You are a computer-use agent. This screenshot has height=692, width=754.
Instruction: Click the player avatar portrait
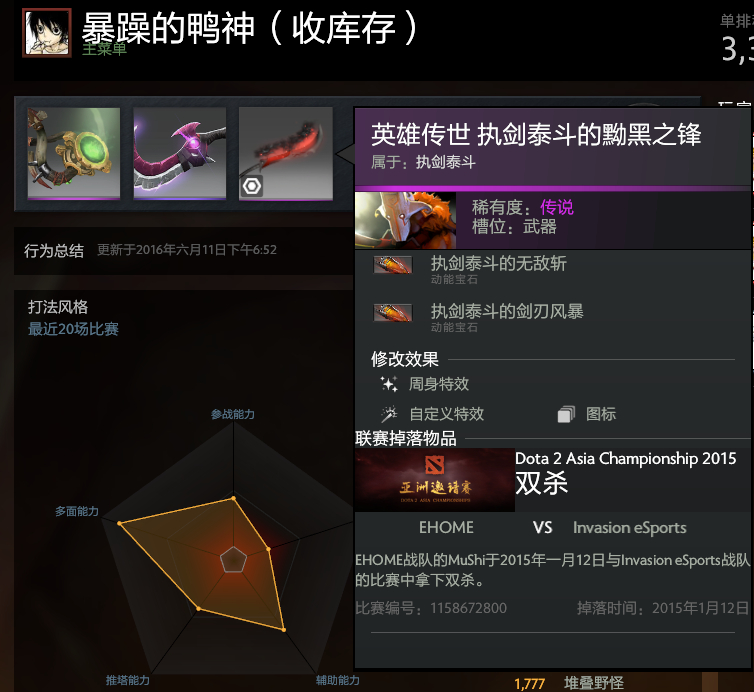point(47,33)
